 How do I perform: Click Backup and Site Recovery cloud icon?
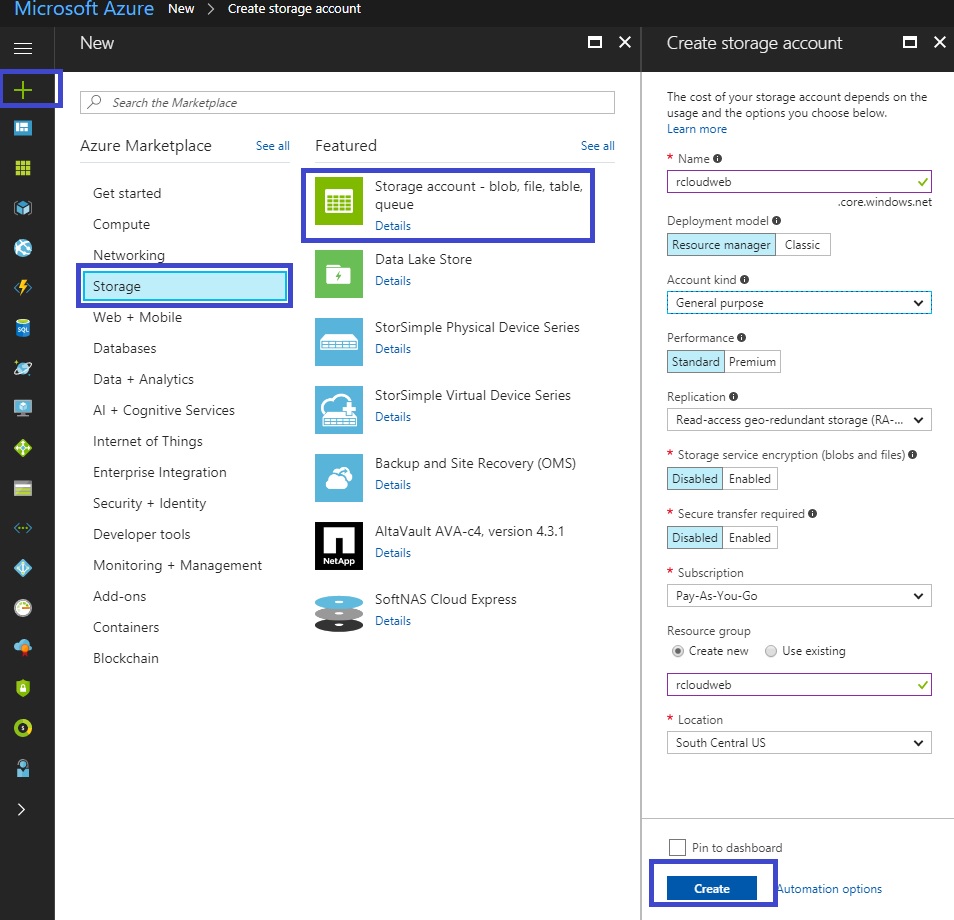(x=339, y=477)
